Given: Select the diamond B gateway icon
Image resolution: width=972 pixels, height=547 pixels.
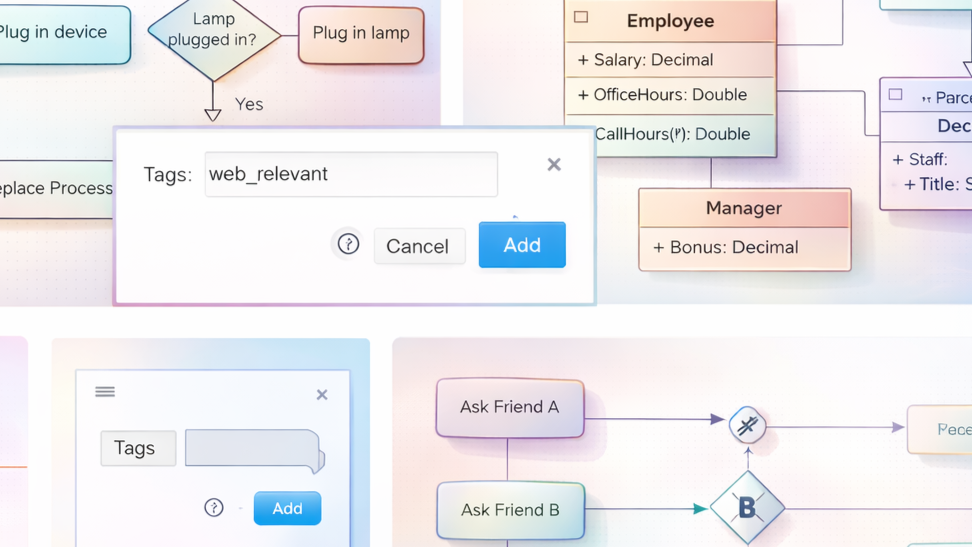Looking at the screenshot, I should click(747, 508).
